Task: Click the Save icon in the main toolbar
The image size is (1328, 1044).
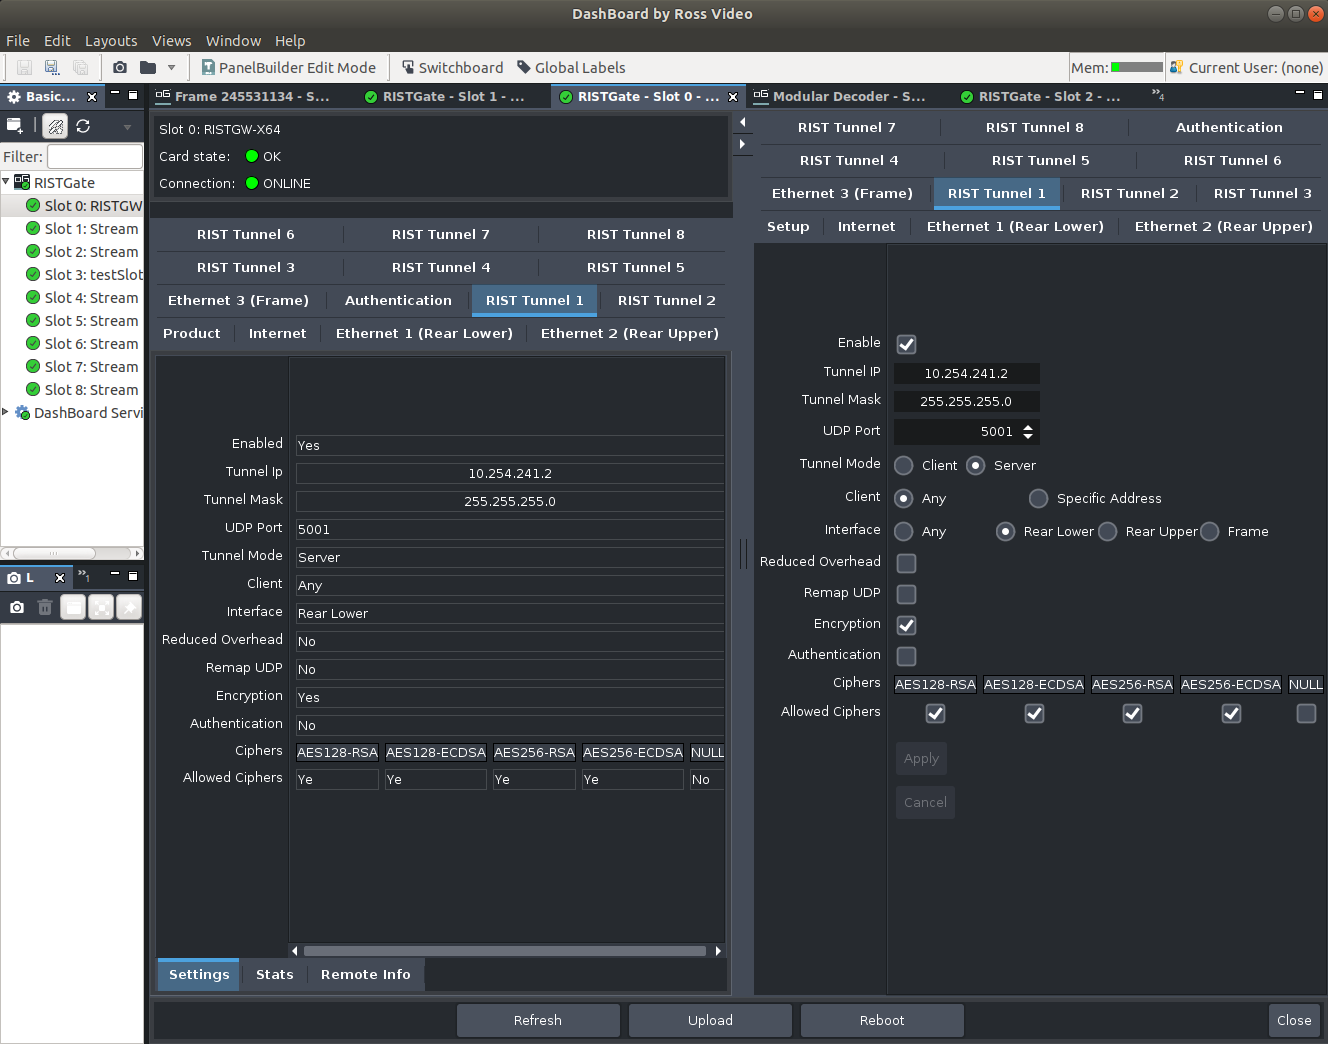Action: click(x=24, y=67)
